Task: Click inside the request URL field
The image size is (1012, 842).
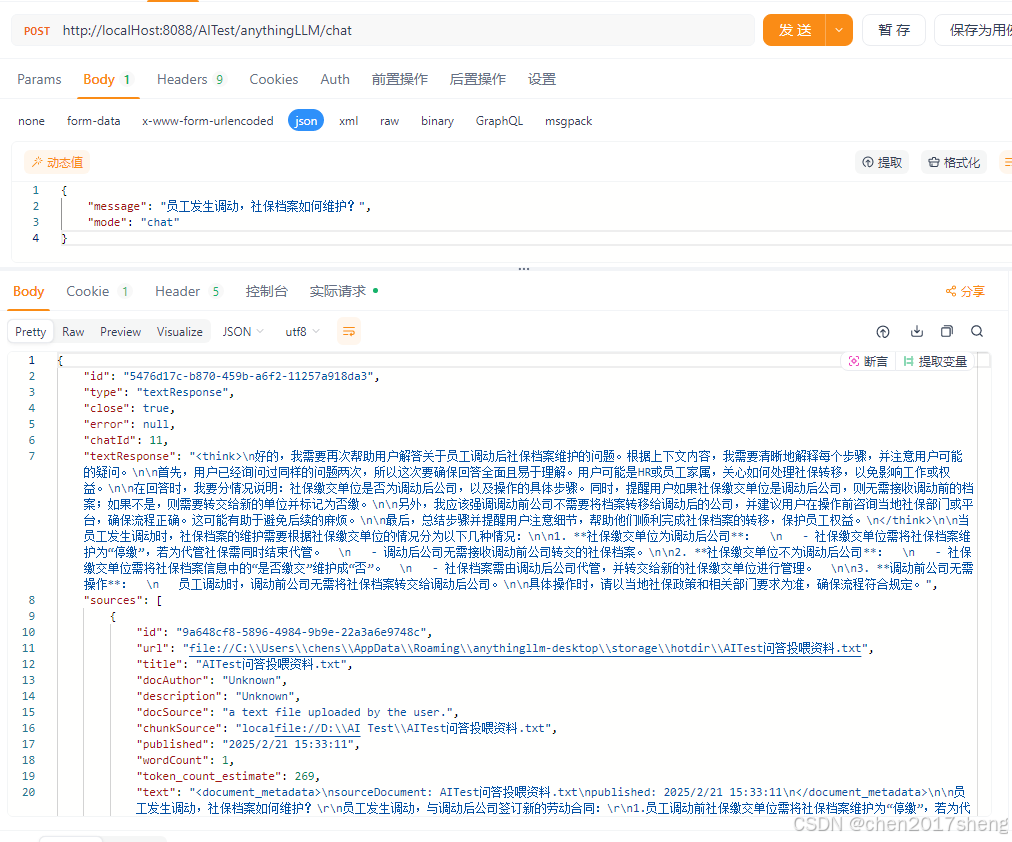Action: click(400, 30)
